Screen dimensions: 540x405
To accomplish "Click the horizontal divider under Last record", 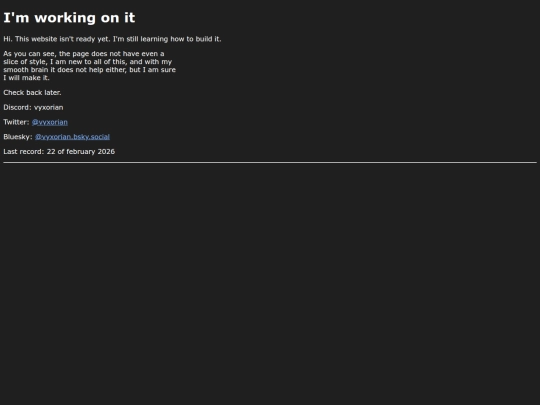I will click(270, 162).
